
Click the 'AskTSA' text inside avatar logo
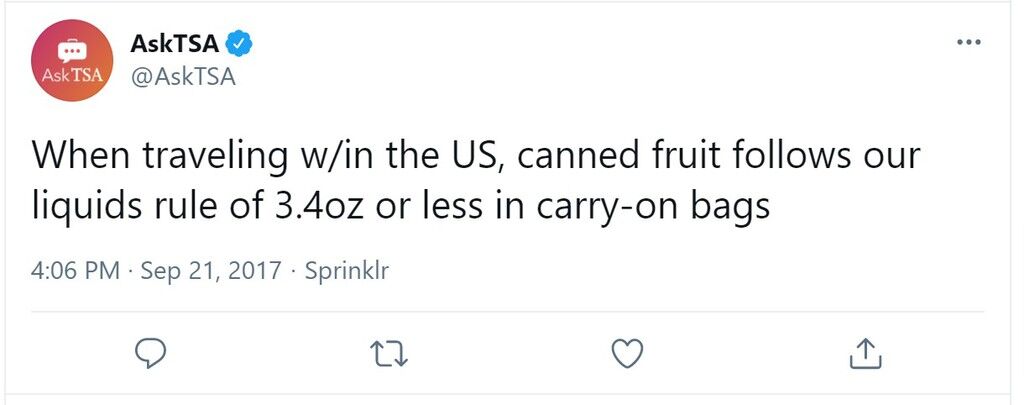(72, 75)
